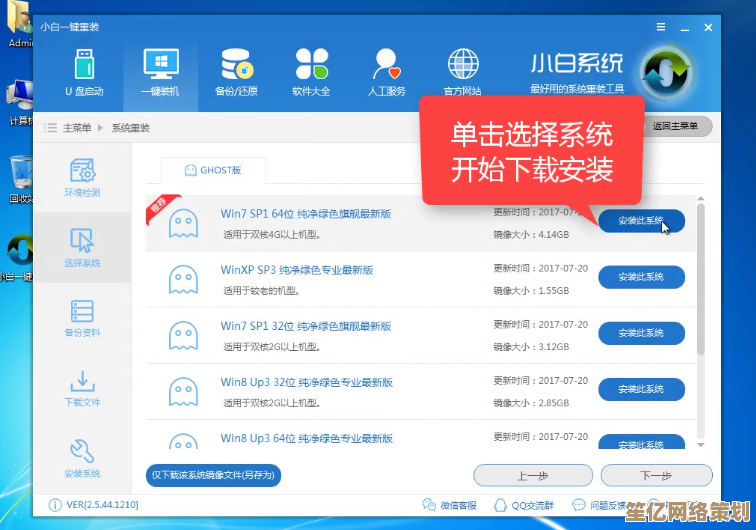Install Win7 SP1 32位 system
The height and width of the screenshot is (530, 756).
[x=641, y=333]
